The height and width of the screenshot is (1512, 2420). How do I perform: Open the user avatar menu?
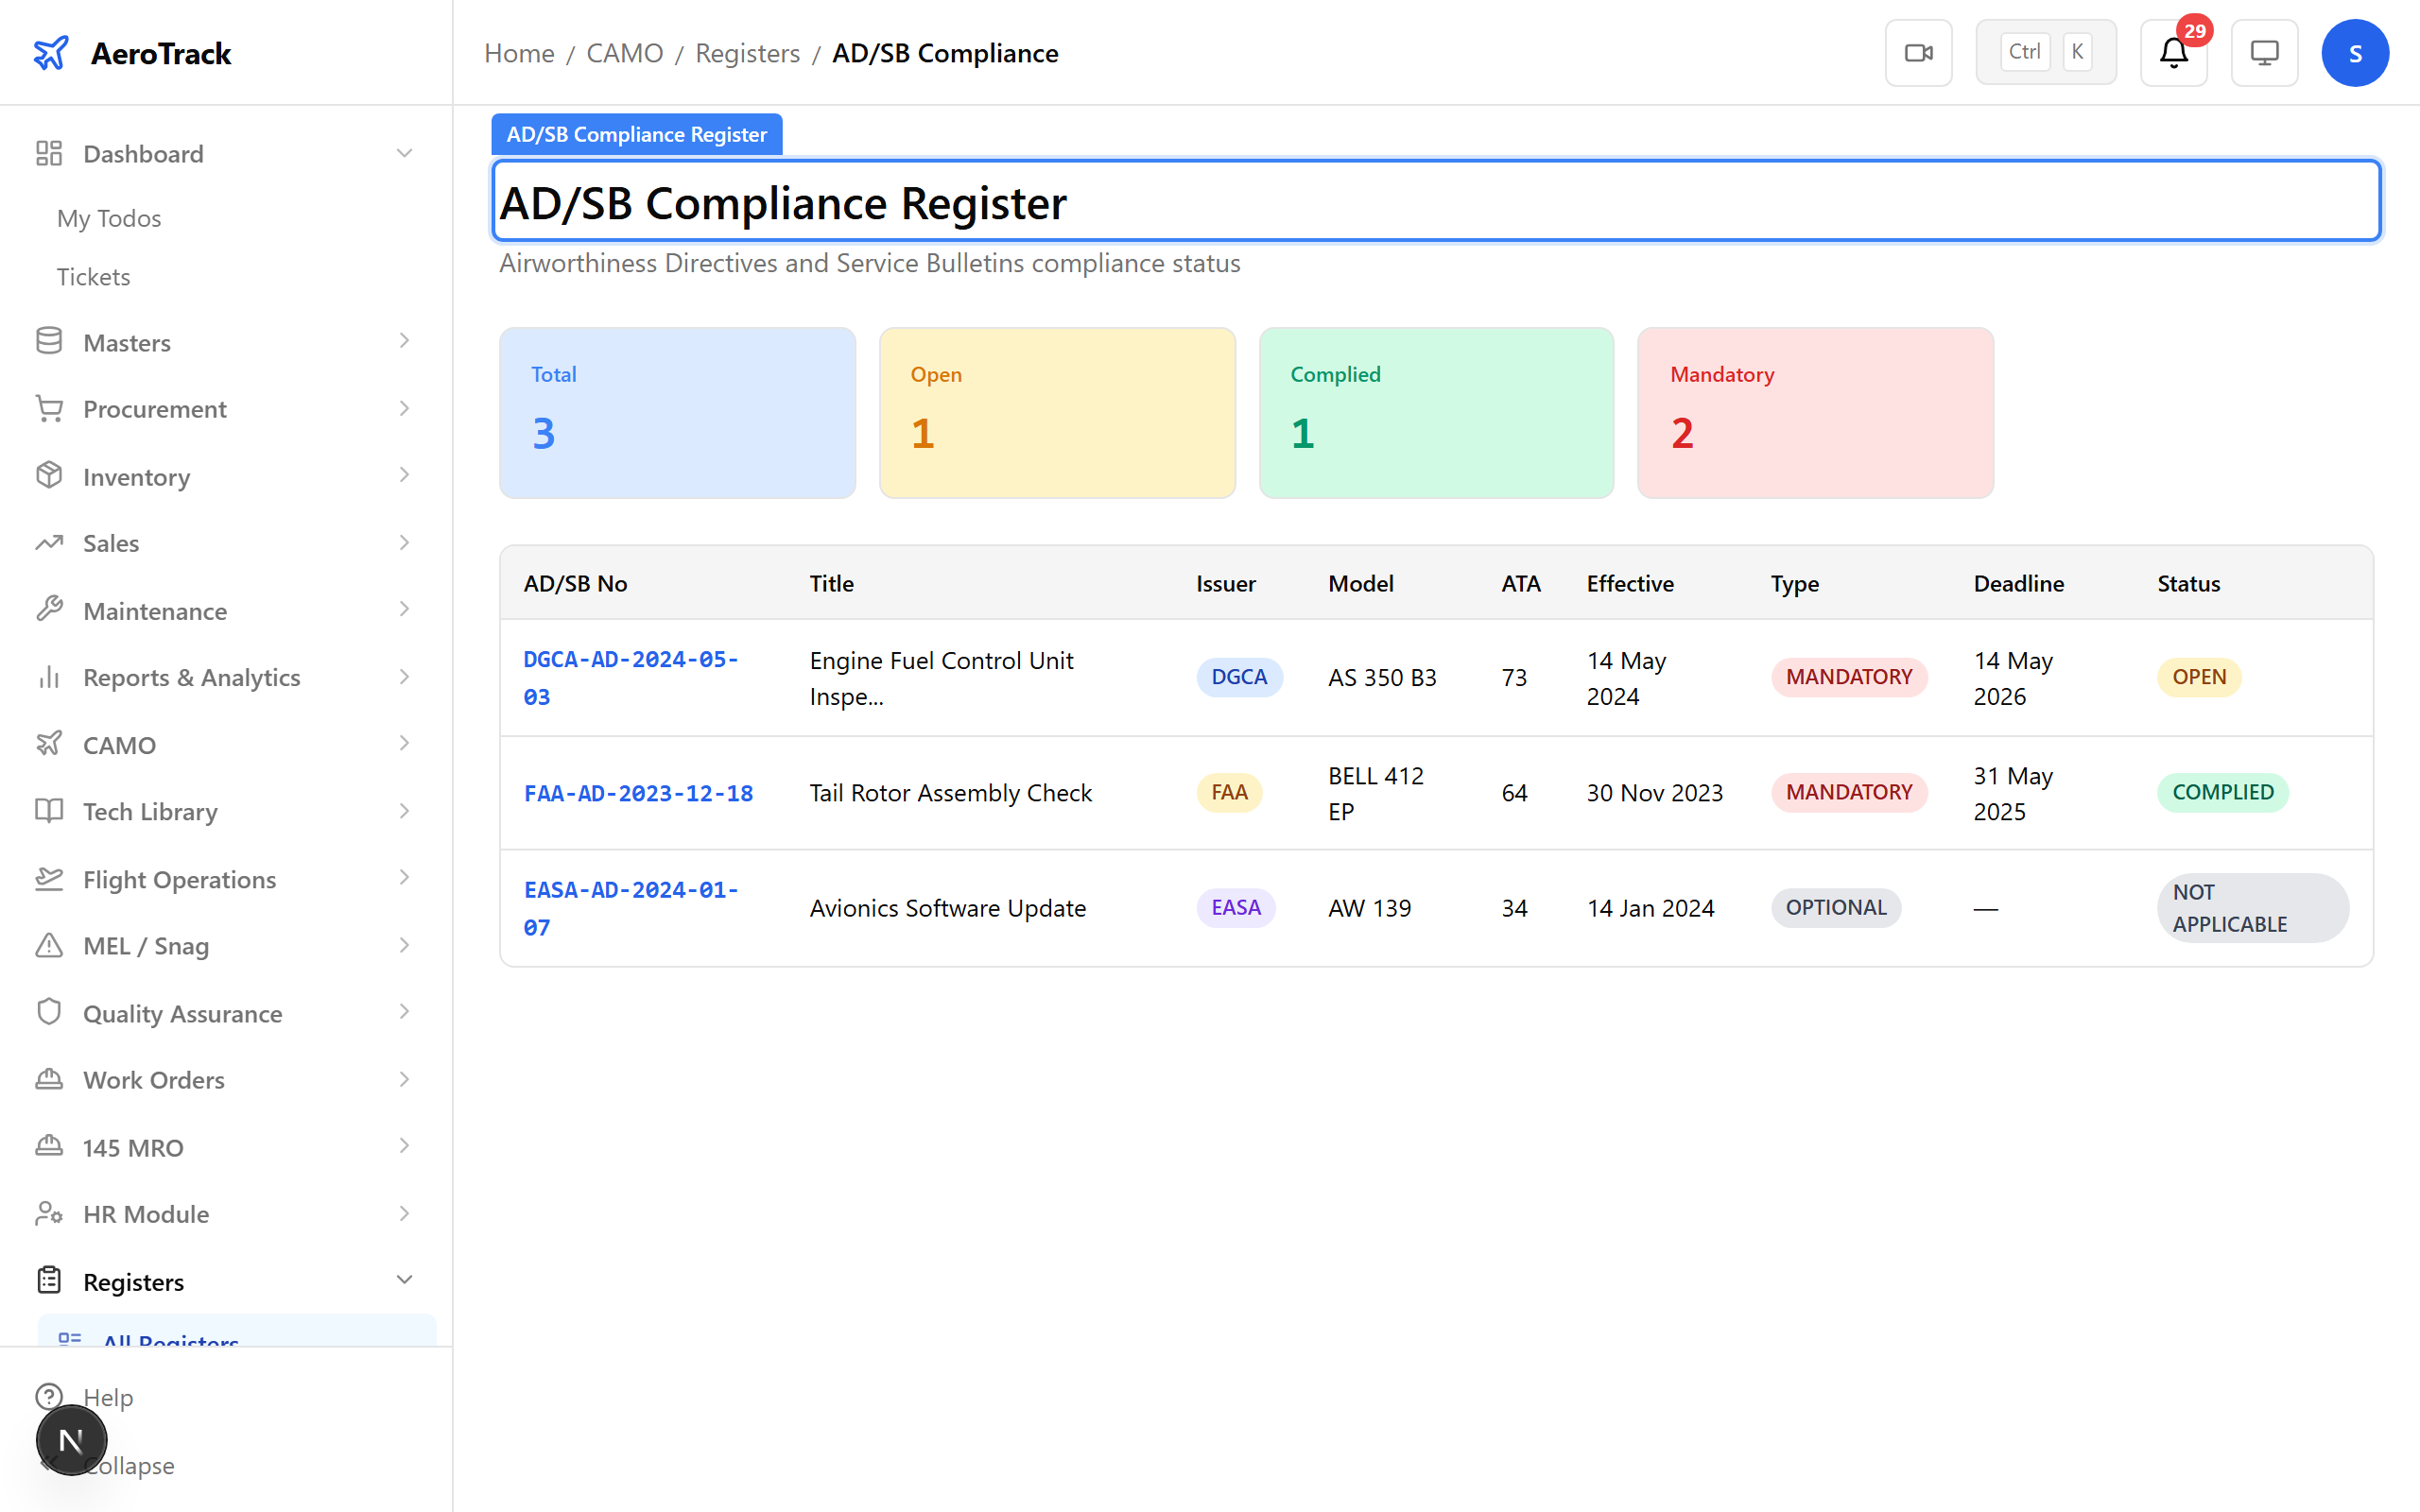click(x=2355, y=52)
